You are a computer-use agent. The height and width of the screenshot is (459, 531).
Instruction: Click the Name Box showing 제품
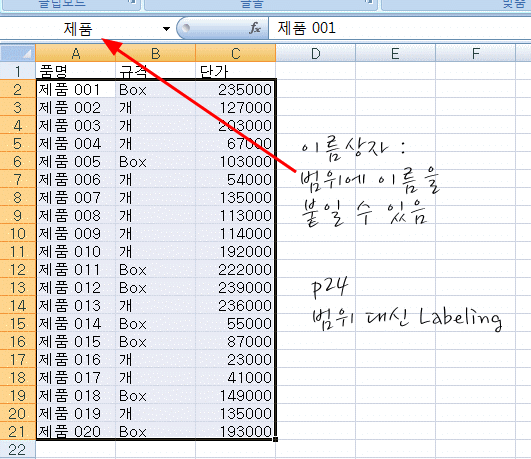pyautogui.click(x=79, y=29)
